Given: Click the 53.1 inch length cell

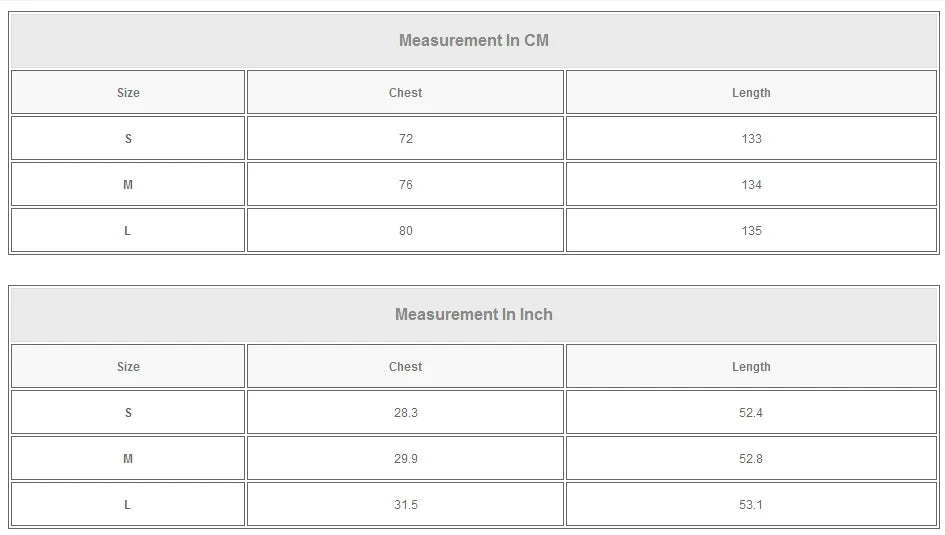Looking at the screenshot, I should click(751, 505).
